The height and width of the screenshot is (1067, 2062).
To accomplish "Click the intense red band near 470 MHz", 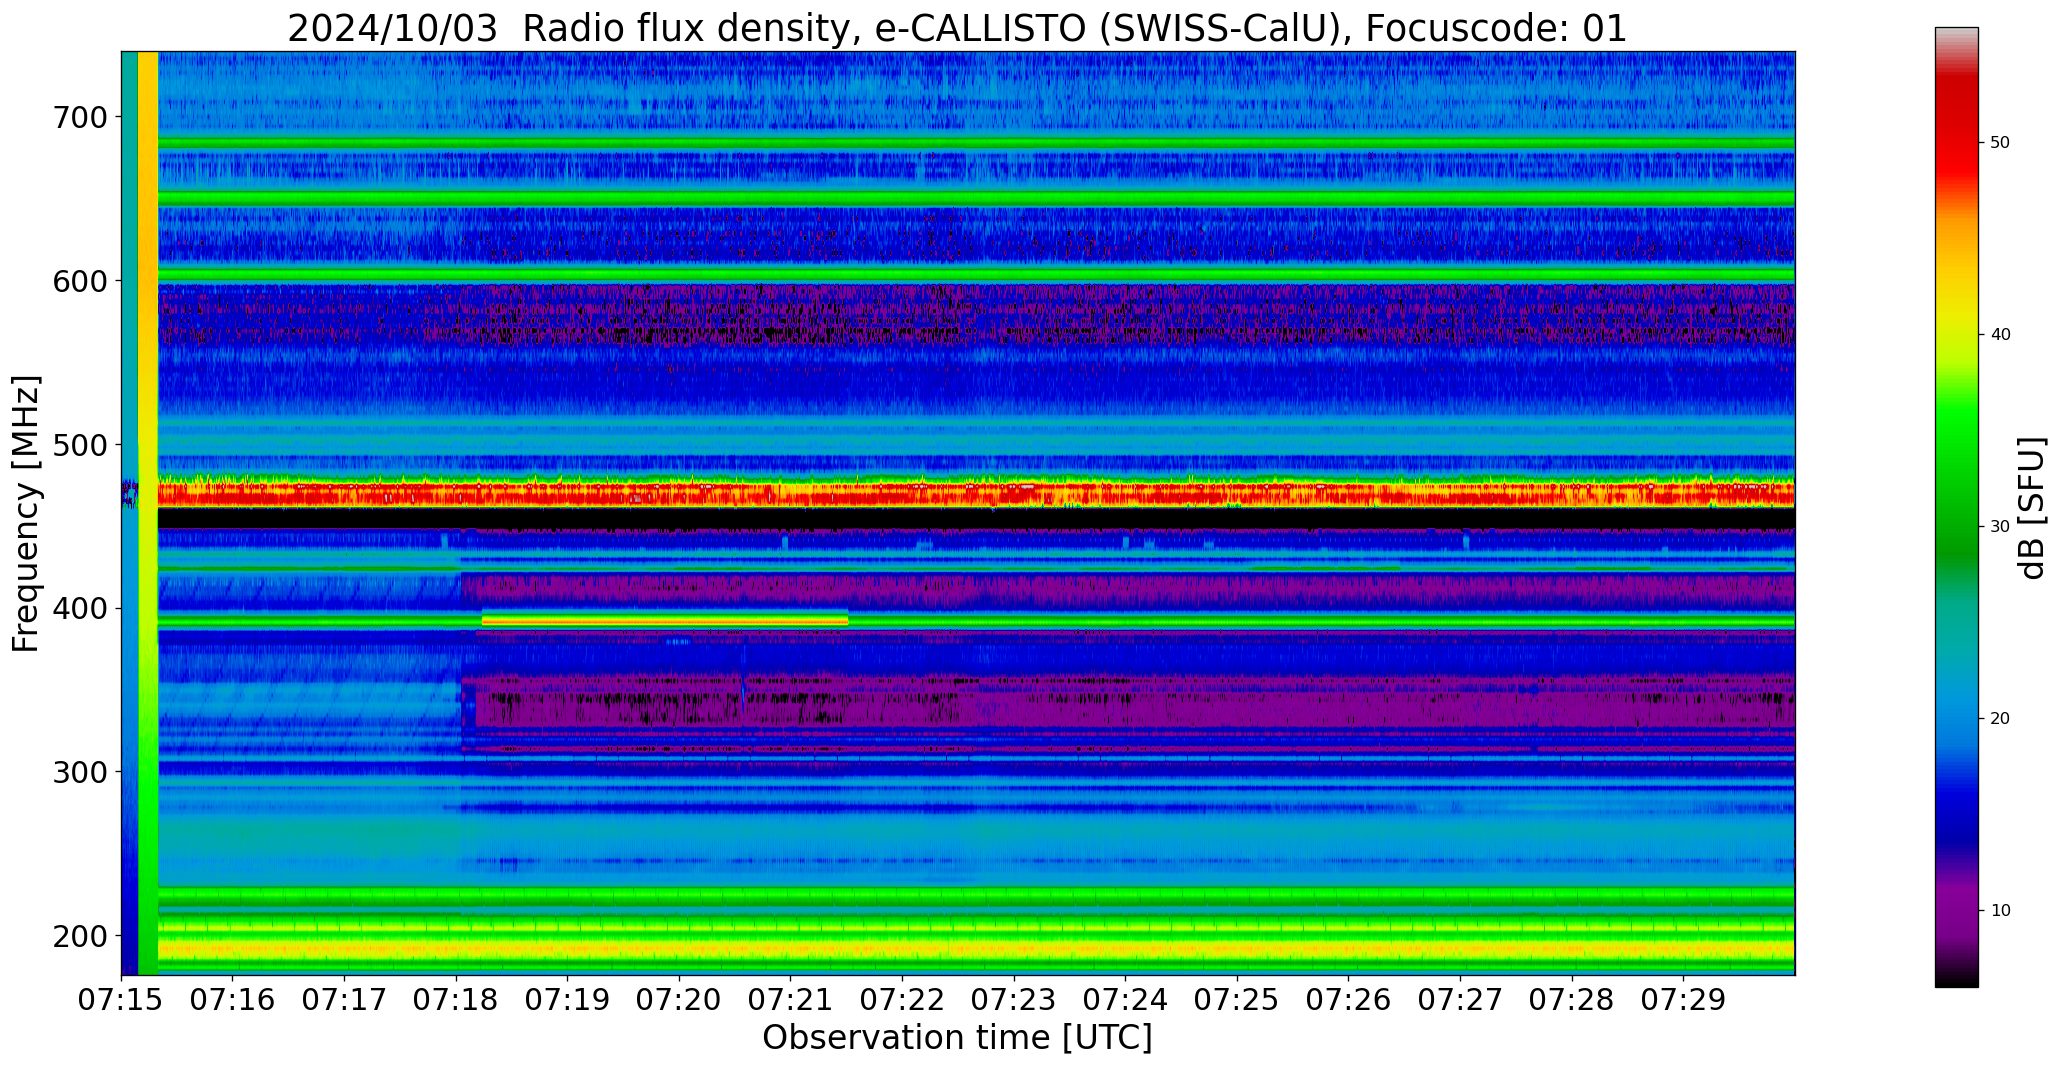I will pyautogui.click(x=976, y=493).
